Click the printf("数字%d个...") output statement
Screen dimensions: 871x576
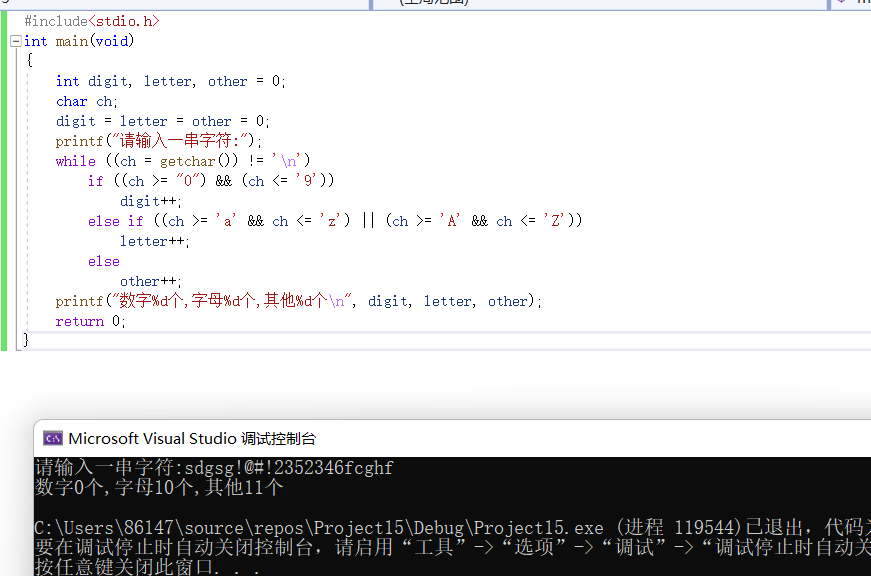click(298, 301)
